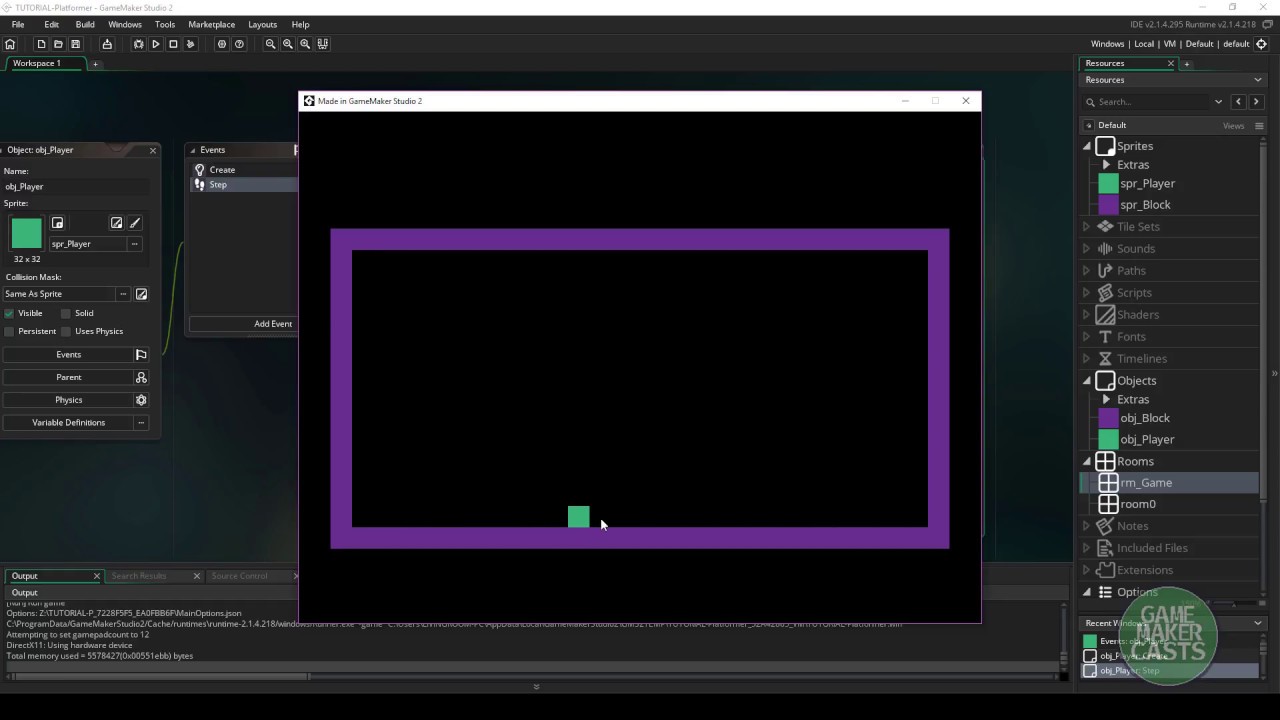Click the Create Executable export icon
Image resolution: width=1280 pixels, height=720 pixels.
coord(107,44)
